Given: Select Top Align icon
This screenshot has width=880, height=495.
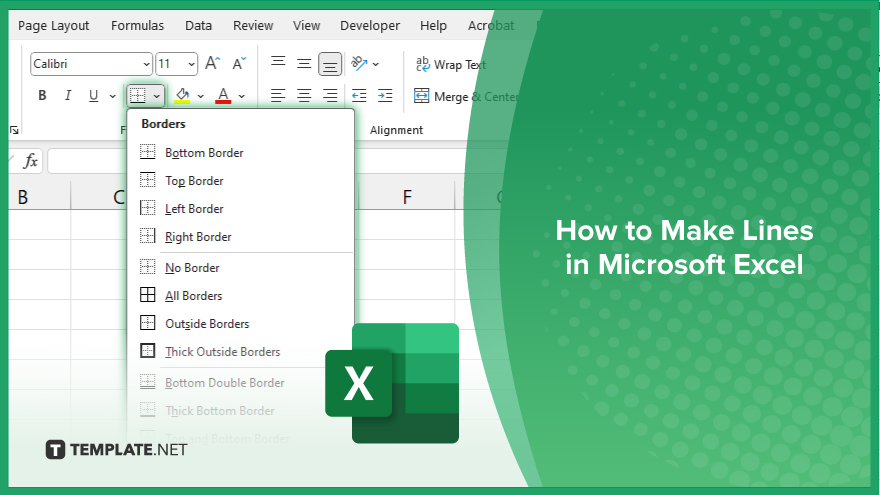Looking at the screenshot, I should point(278,63).
